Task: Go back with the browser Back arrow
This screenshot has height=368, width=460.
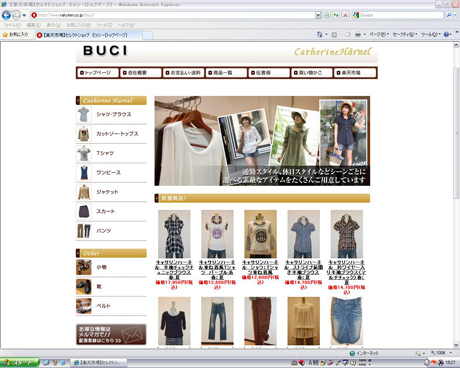Action: pos(6,15)
